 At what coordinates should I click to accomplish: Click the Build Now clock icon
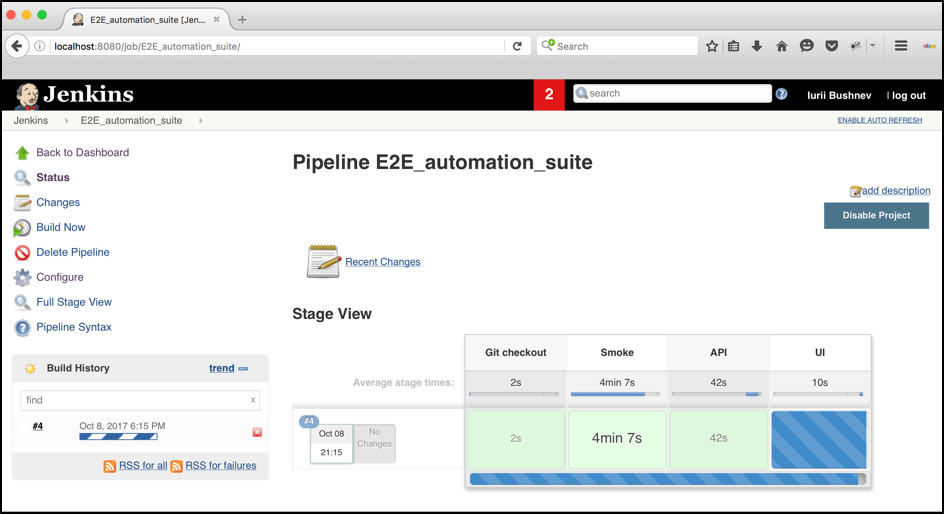pos(22,228)
